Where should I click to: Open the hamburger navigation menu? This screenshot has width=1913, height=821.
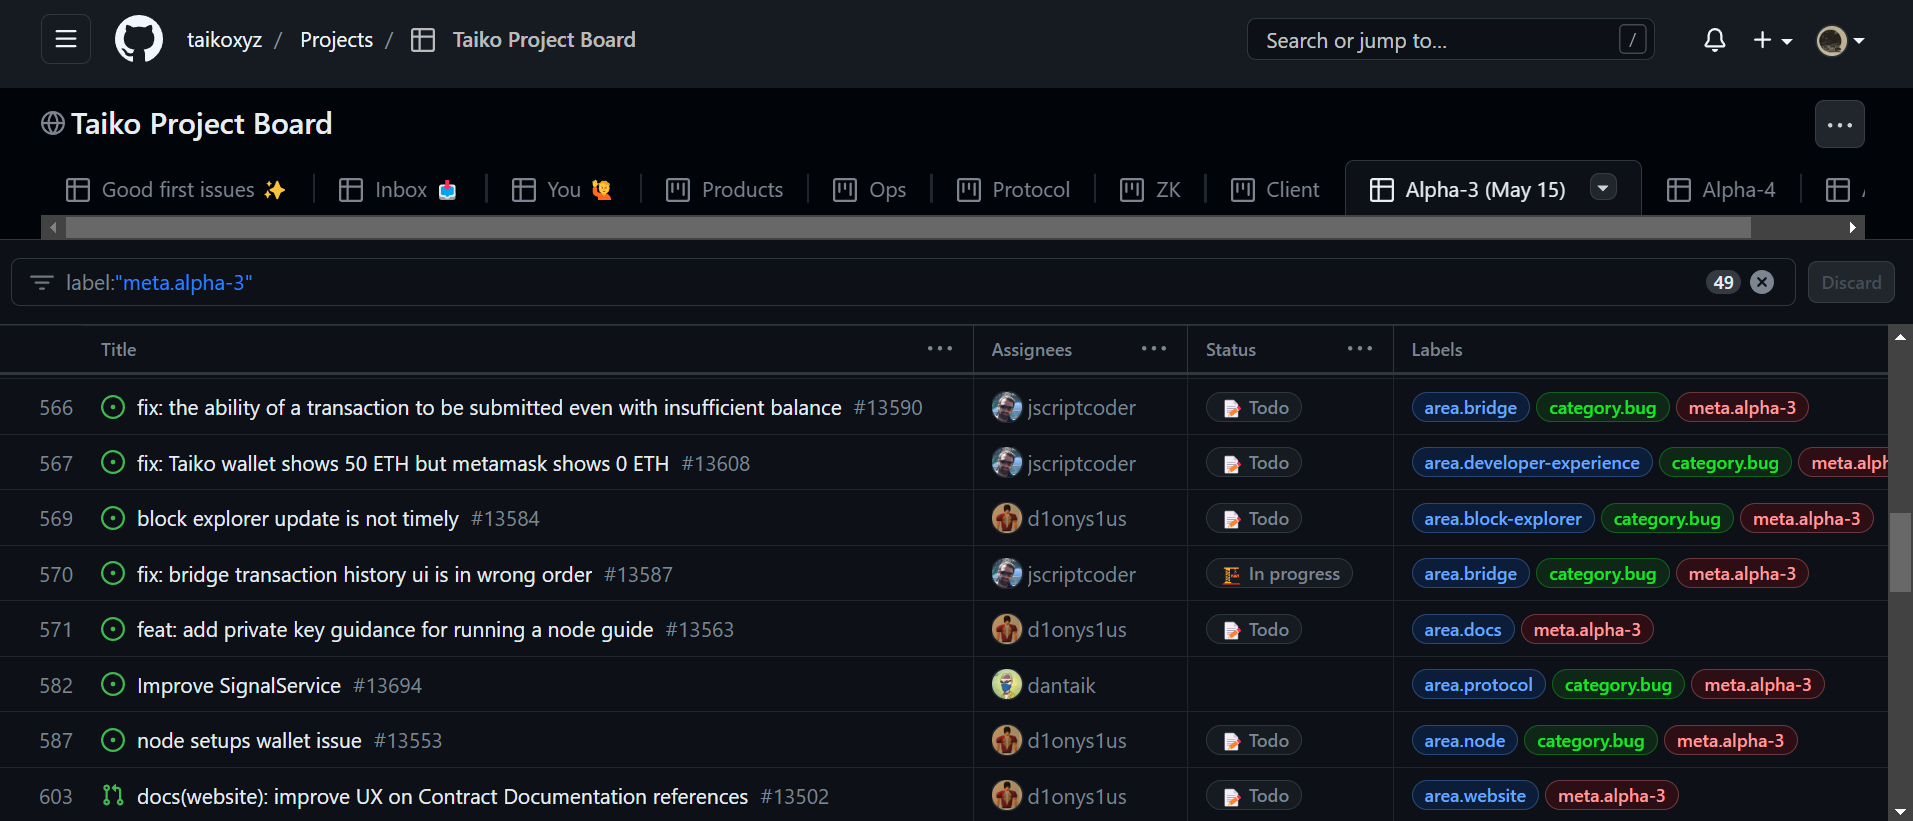coord(66,40)
